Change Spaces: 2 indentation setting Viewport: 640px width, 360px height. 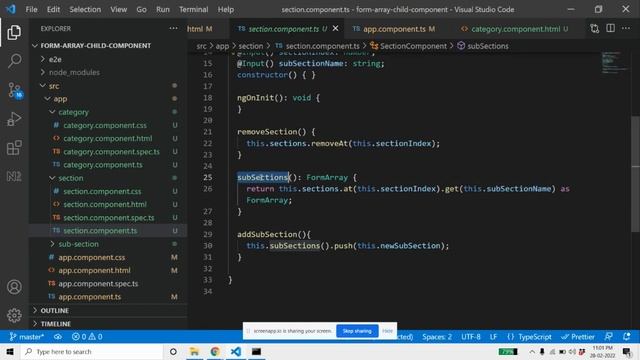click(x=437, y=337)
